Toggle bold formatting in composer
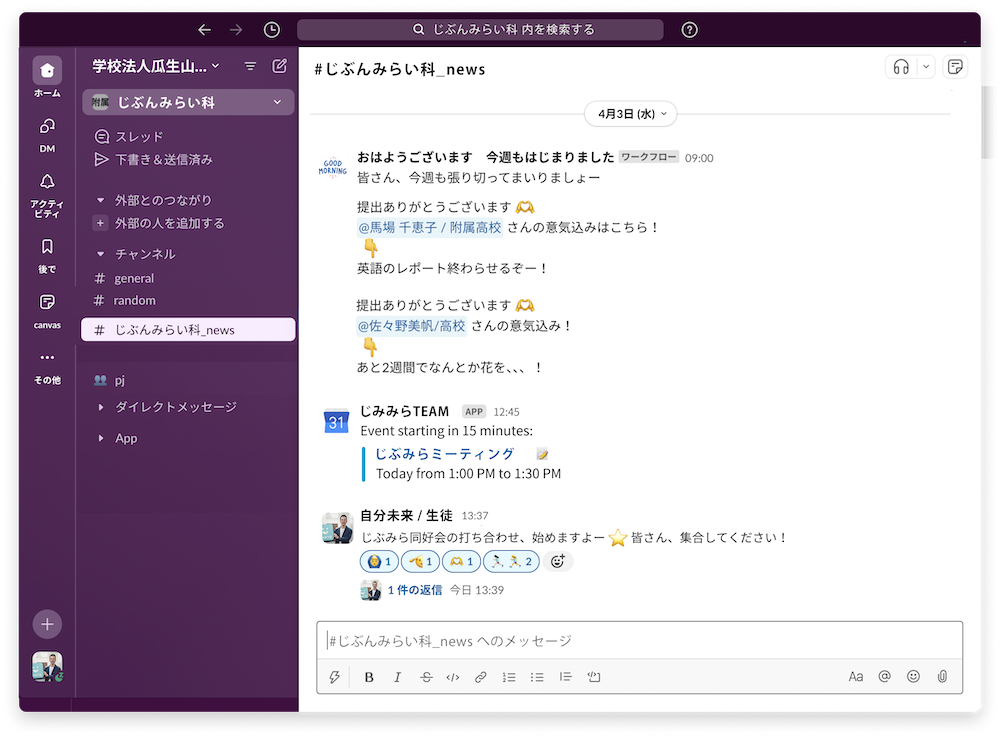 pyautogui.click(x=369, y=677)
